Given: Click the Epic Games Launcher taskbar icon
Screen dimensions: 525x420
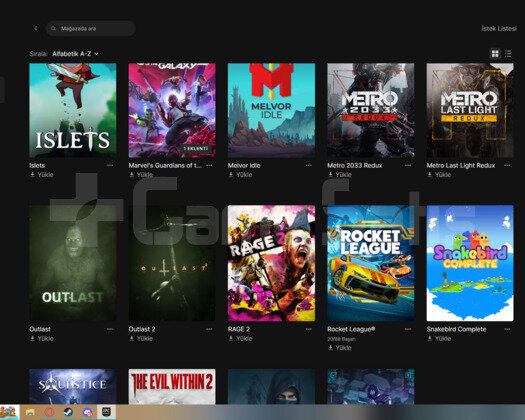Looking at the screenshot, I should 106,412.
